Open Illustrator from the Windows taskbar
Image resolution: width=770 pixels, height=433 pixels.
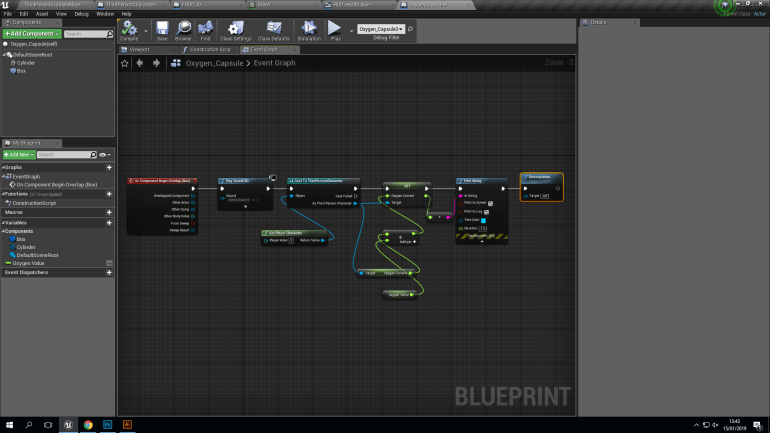[x=127, y=425]
